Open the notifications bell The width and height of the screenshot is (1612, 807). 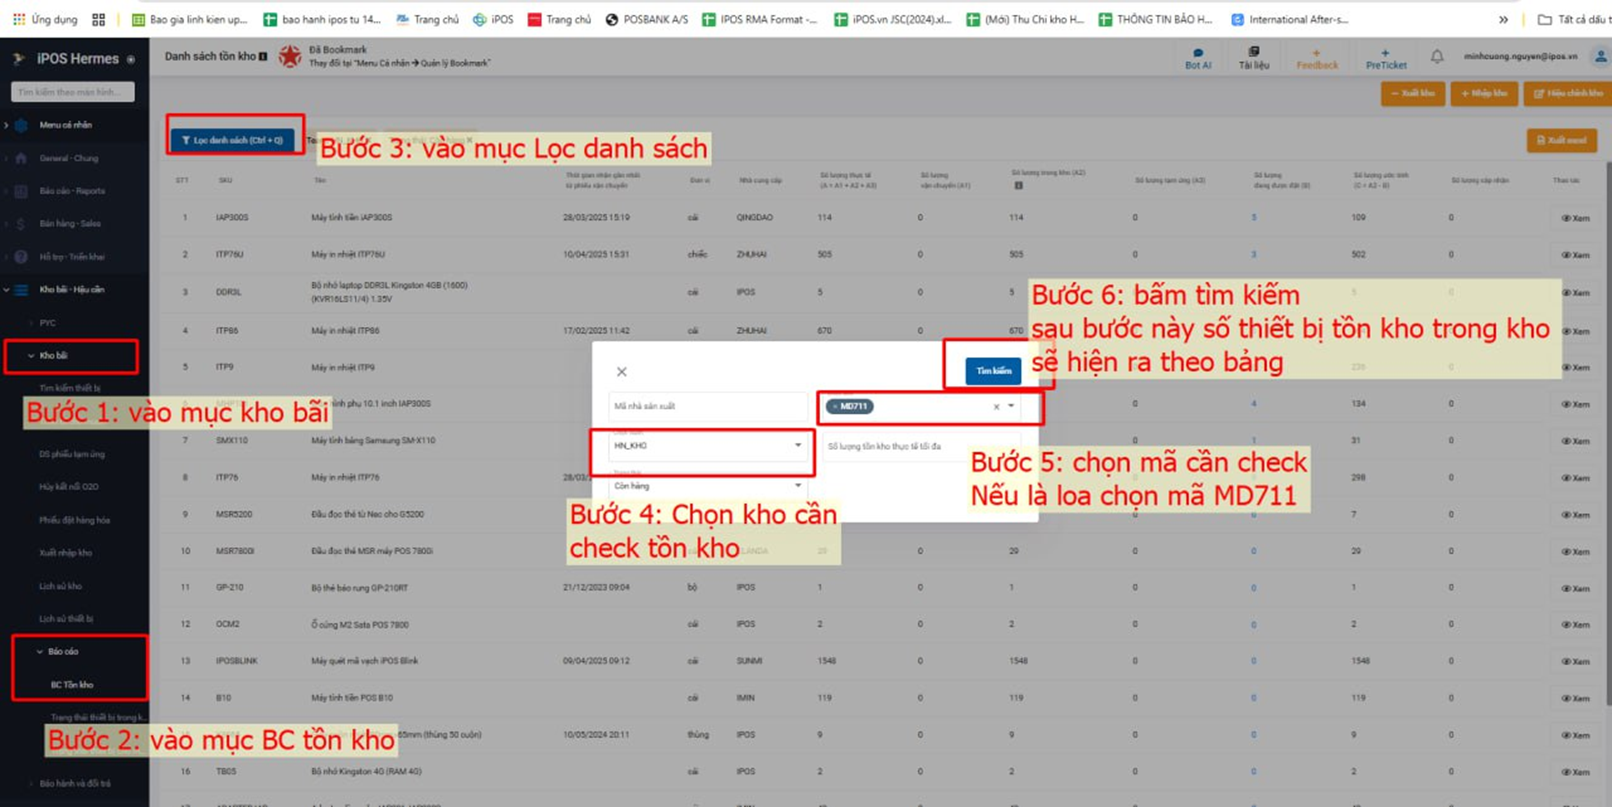pos(1437,57)
